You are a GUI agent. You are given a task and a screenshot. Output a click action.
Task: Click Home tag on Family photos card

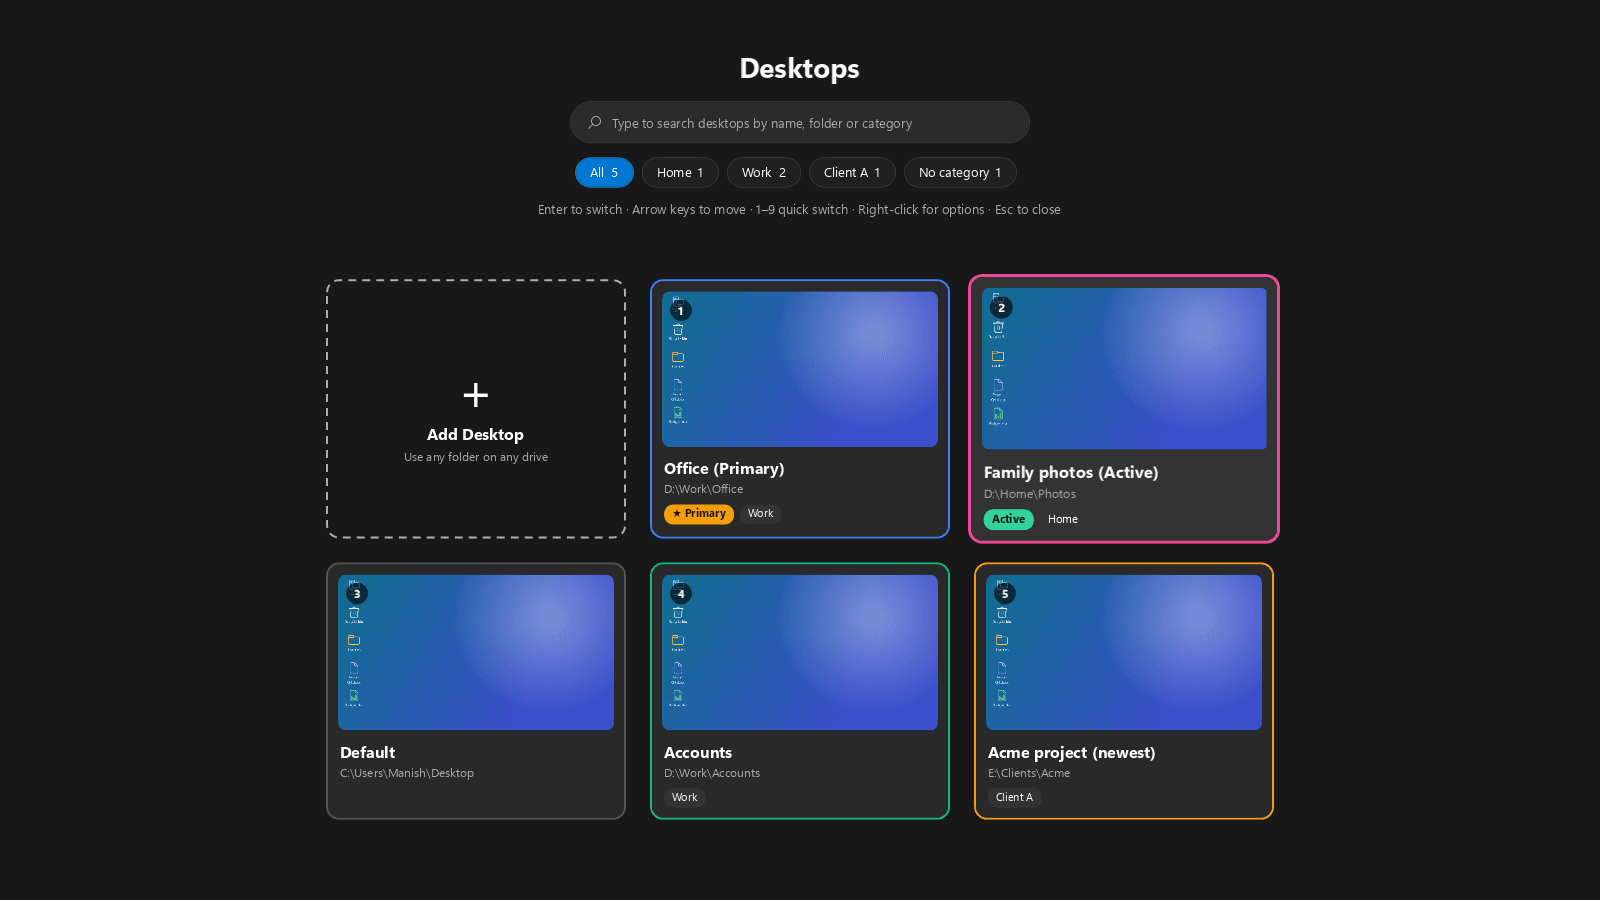point(1063,519)
